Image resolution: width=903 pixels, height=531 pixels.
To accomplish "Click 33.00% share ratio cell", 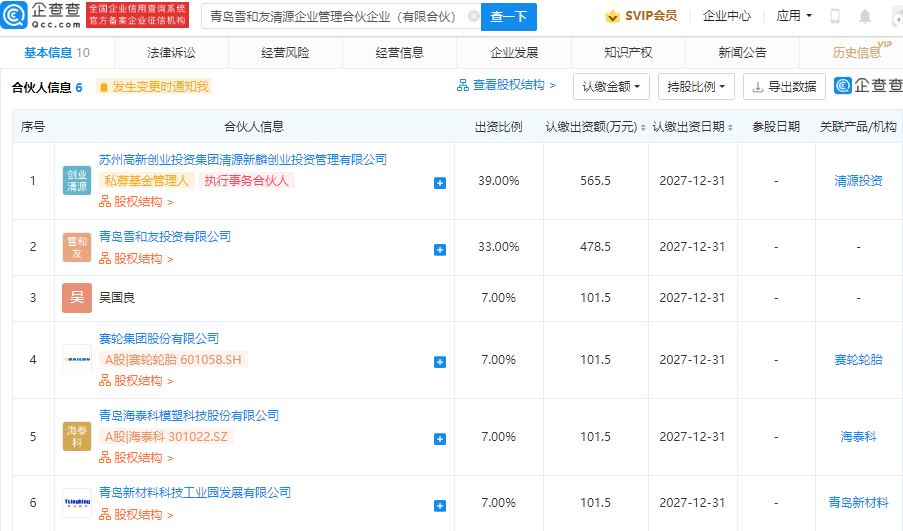I will [x=499, y=247].
